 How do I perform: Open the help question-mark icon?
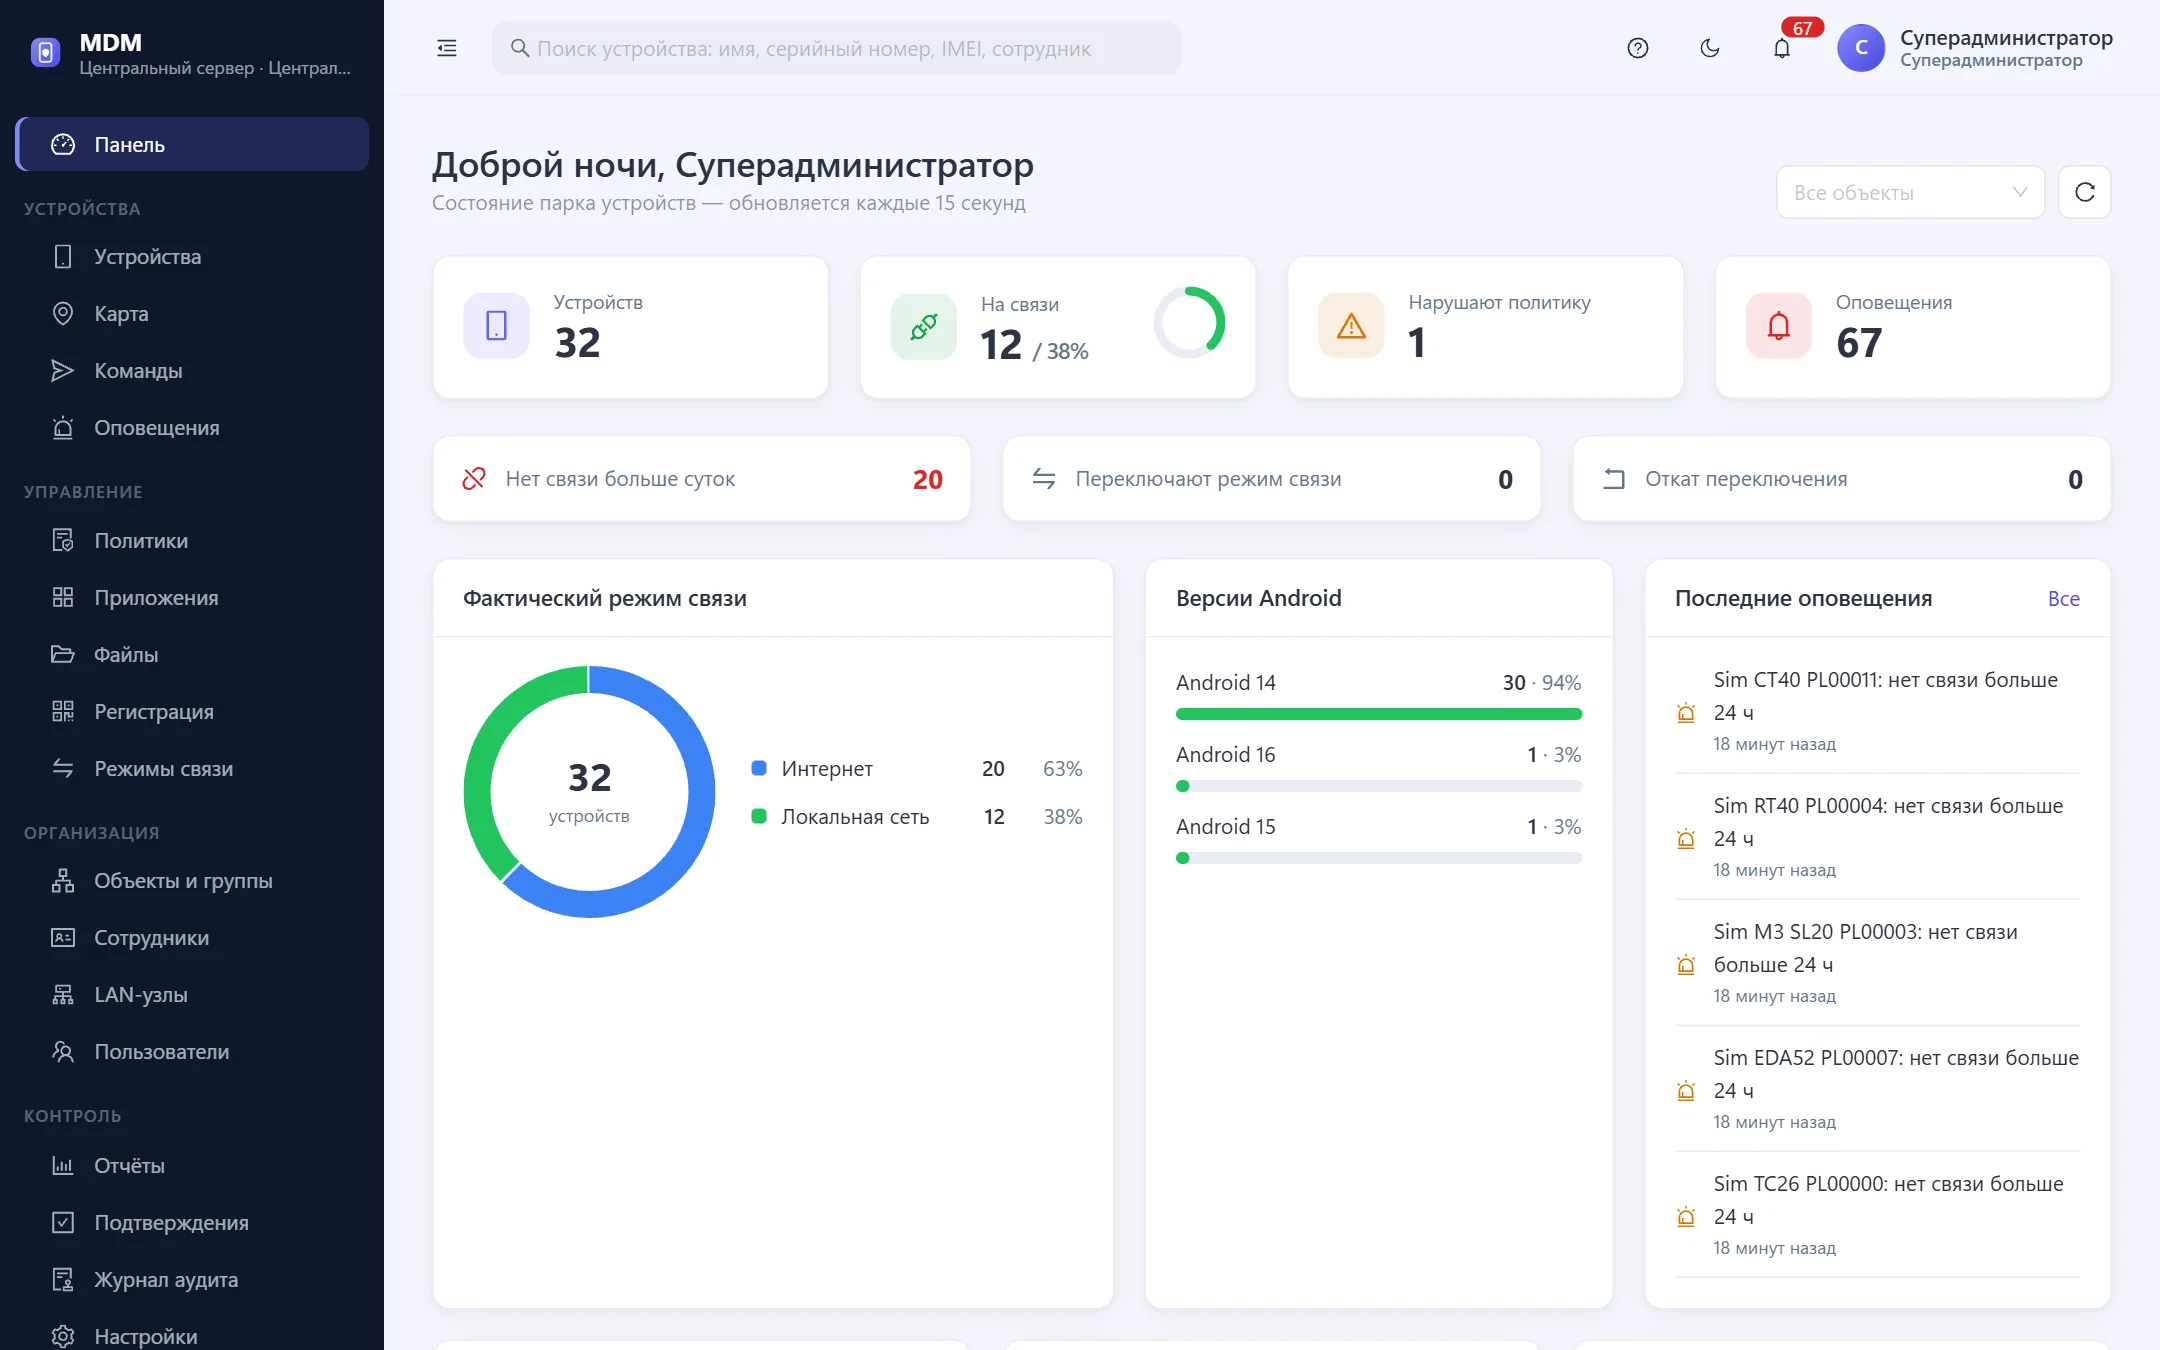tap(1637, 48)
